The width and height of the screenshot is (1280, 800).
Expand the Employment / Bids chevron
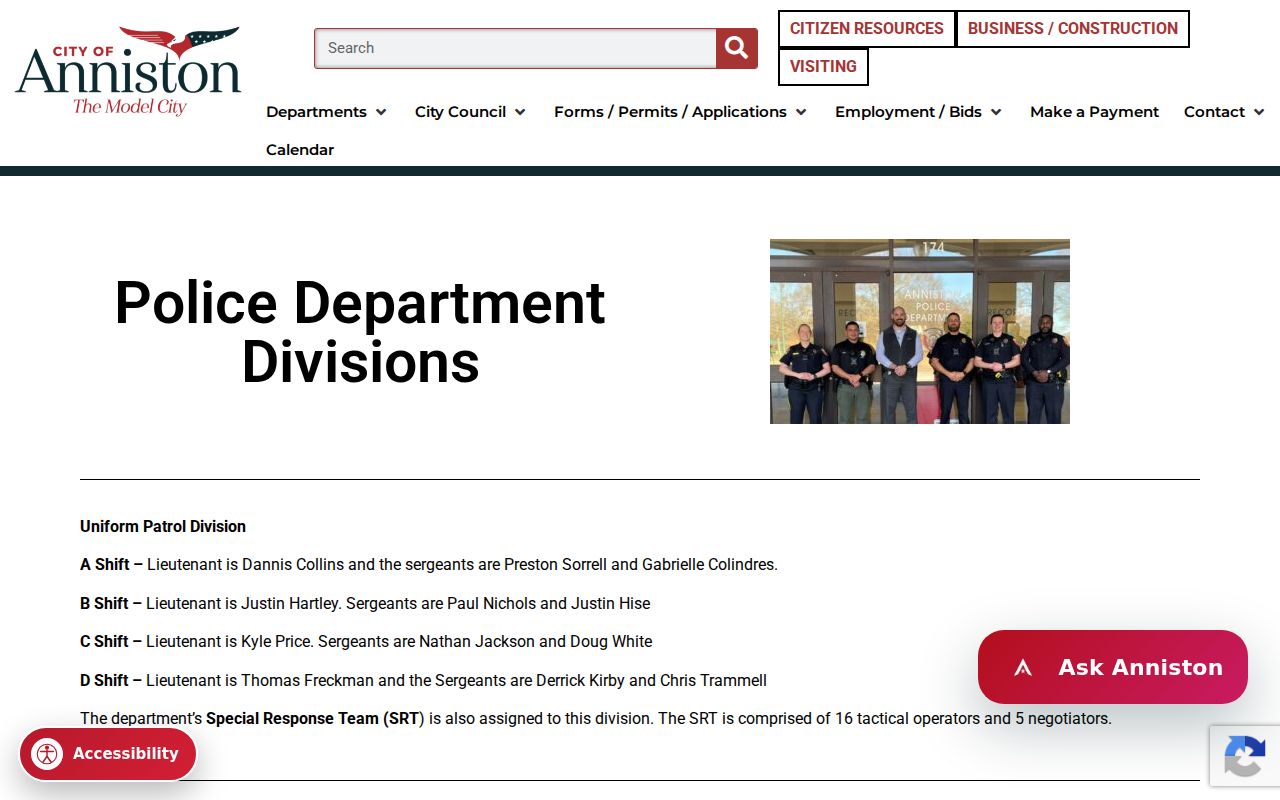click(x=996, y=112)
